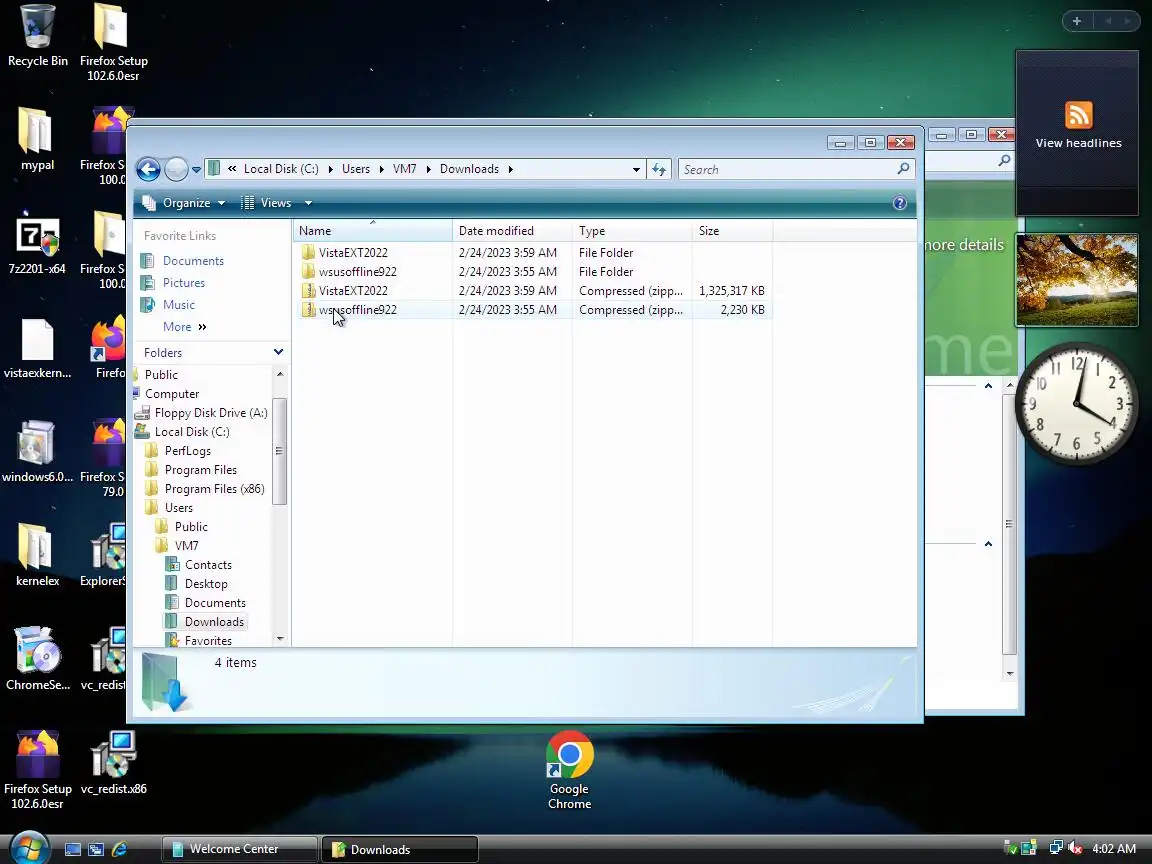The height and width of the screenshot is (864, 1152).
Task: Open the address bar history dropdown
Action: coord(636,170)
